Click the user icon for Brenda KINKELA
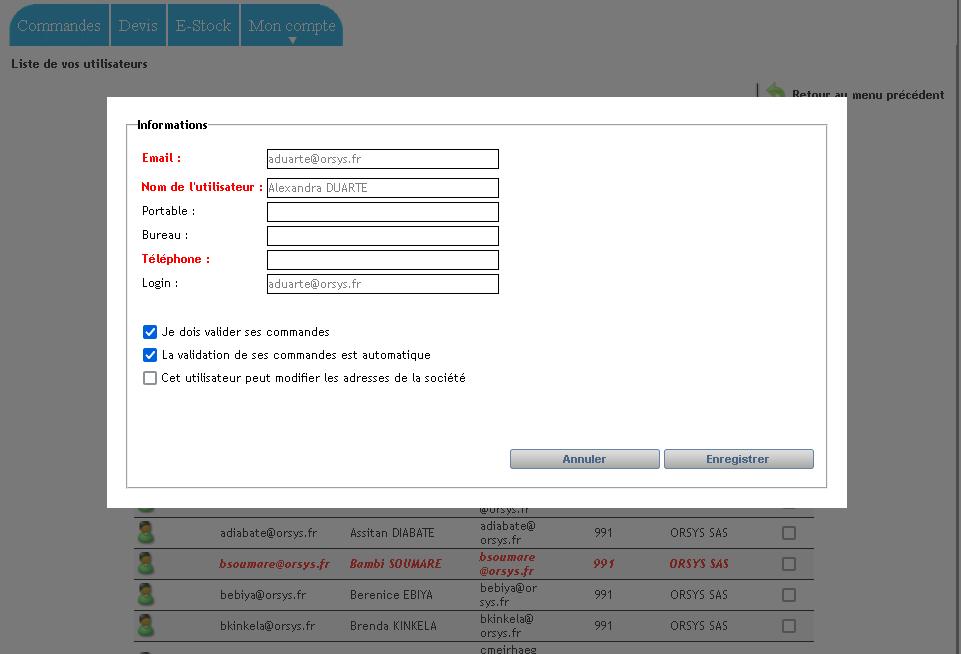The width and height of the screenshot is (961, 654). 147,625
